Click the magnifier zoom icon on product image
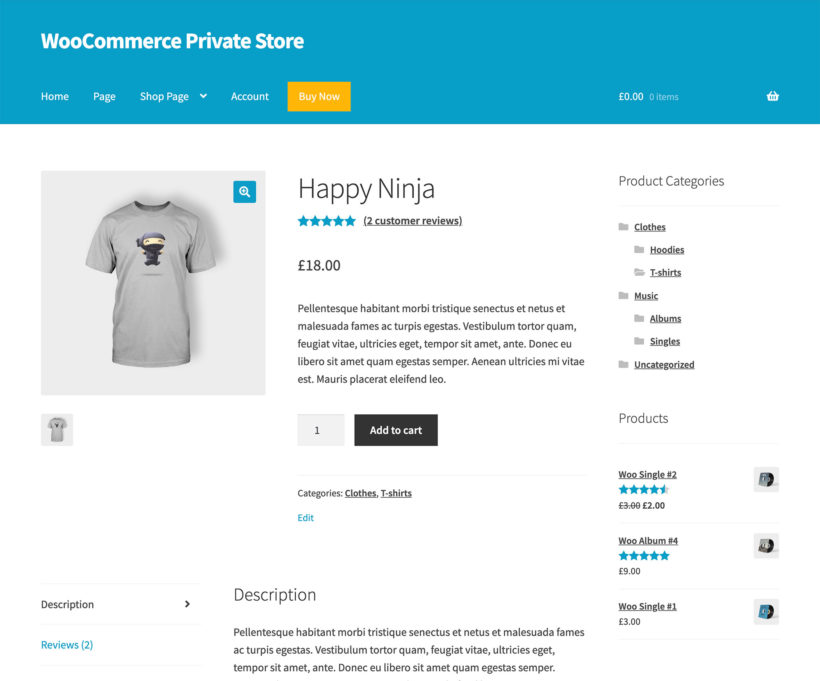The width and height of the screenshot is (820, 681). point(244,191)
